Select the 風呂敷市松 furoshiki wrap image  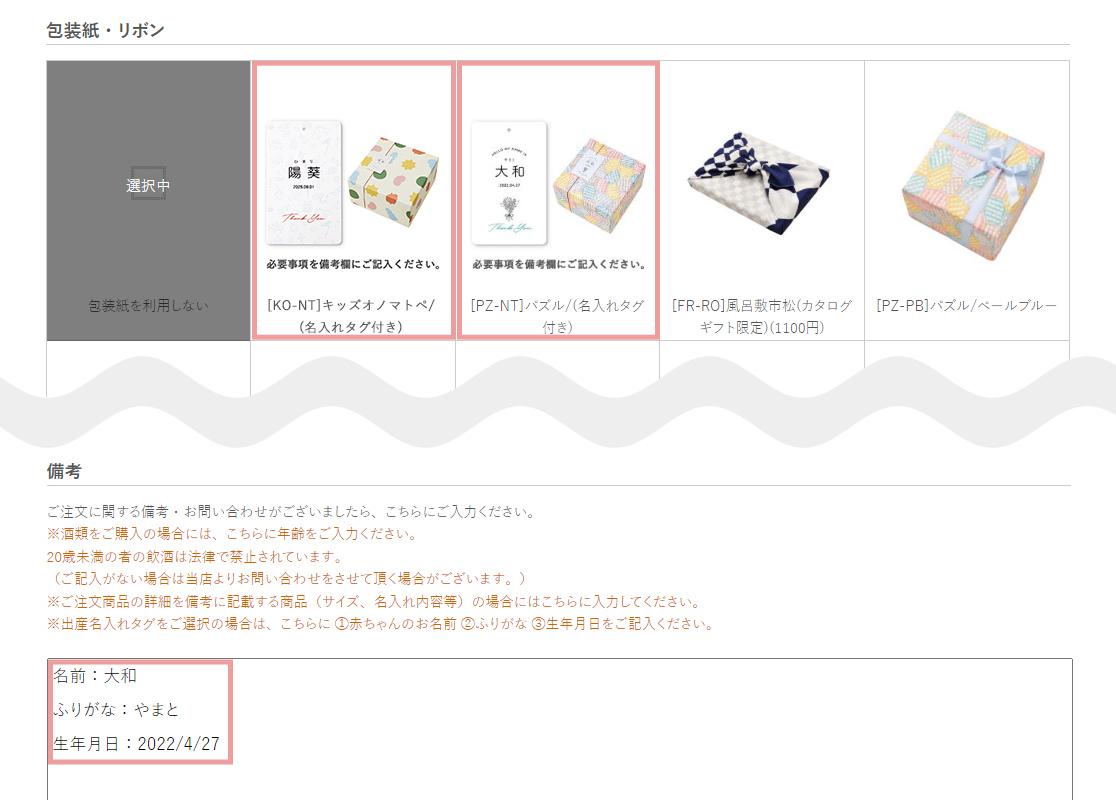759,183
